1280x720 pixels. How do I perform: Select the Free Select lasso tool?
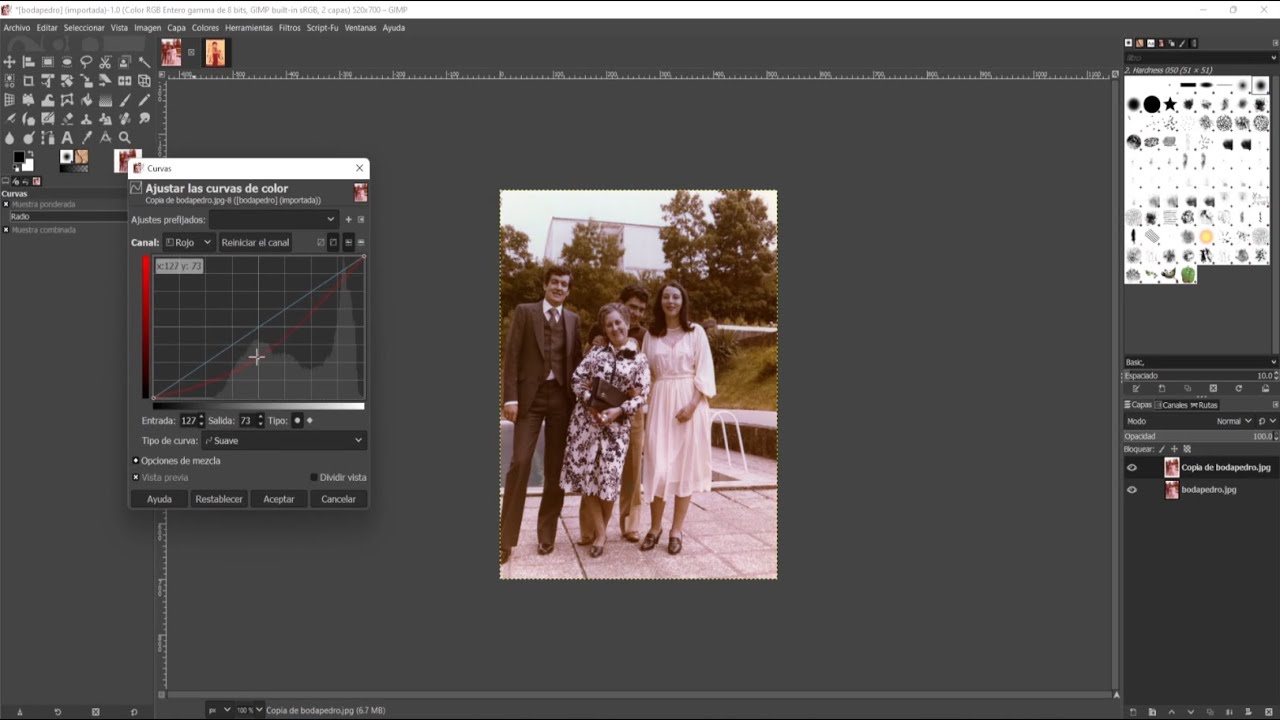86,62
